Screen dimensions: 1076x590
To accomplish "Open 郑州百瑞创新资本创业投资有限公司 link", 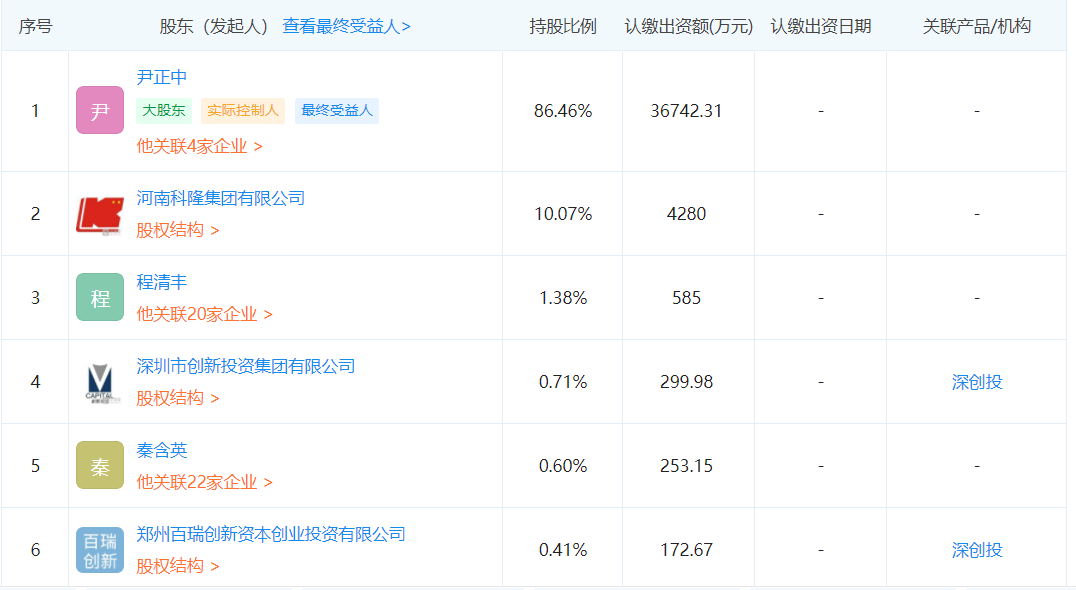I will tap(271, 534).
